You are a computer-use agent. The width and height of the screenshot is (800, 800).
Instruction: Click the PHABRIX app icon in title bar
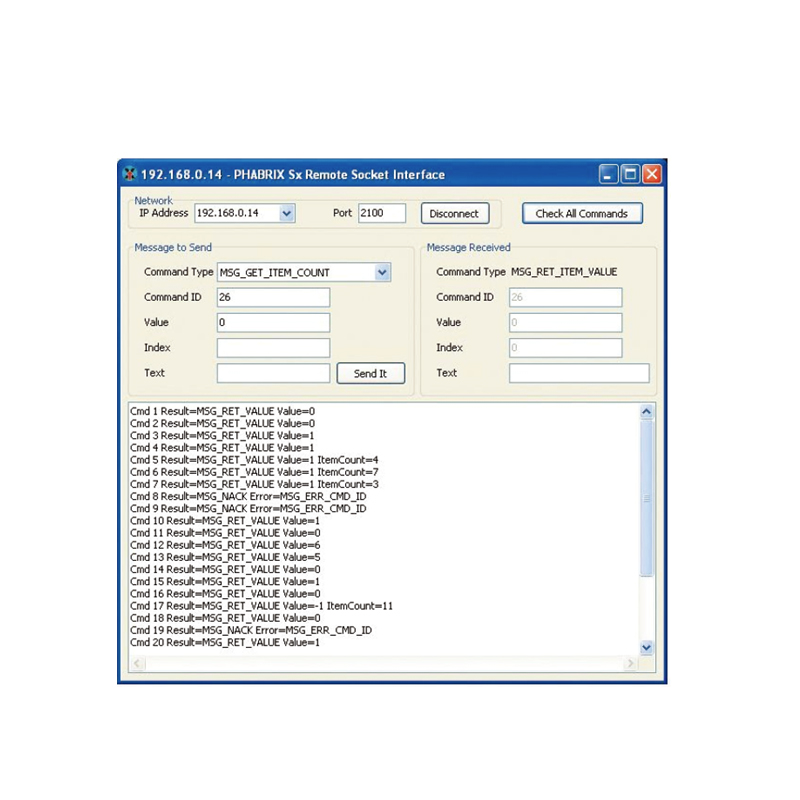coord(130,174)
